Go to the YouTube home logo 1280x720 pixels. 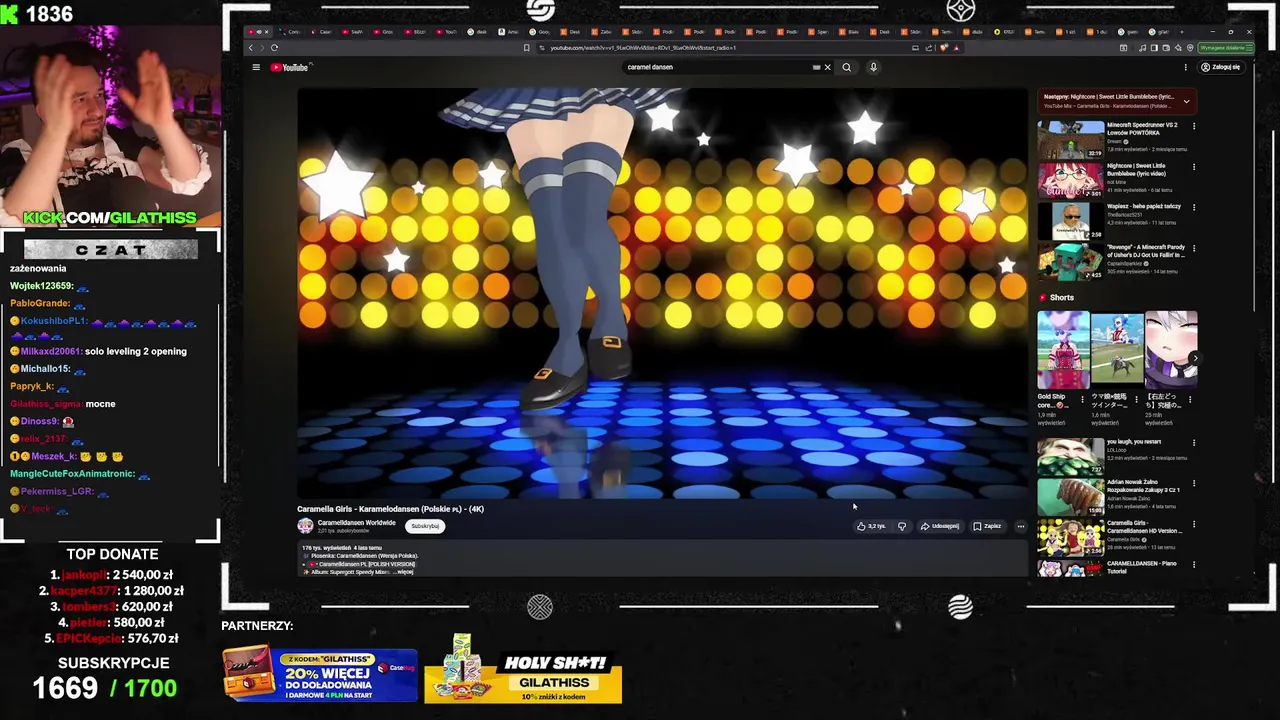[291, 67]
